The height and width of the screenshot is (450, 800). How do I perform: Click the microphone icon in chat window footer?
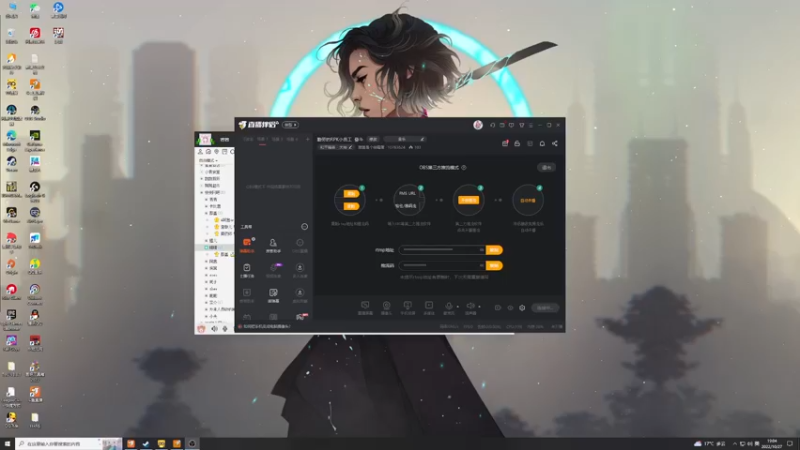[225, 329]
